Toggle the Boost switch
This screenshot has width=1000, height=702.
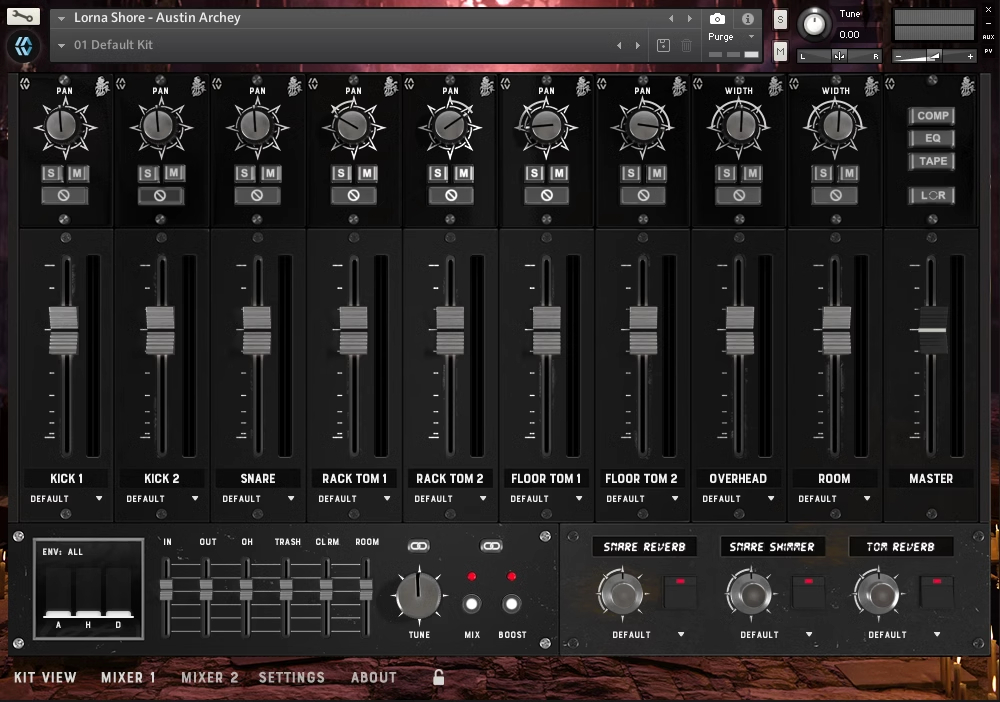coord(511,603)
